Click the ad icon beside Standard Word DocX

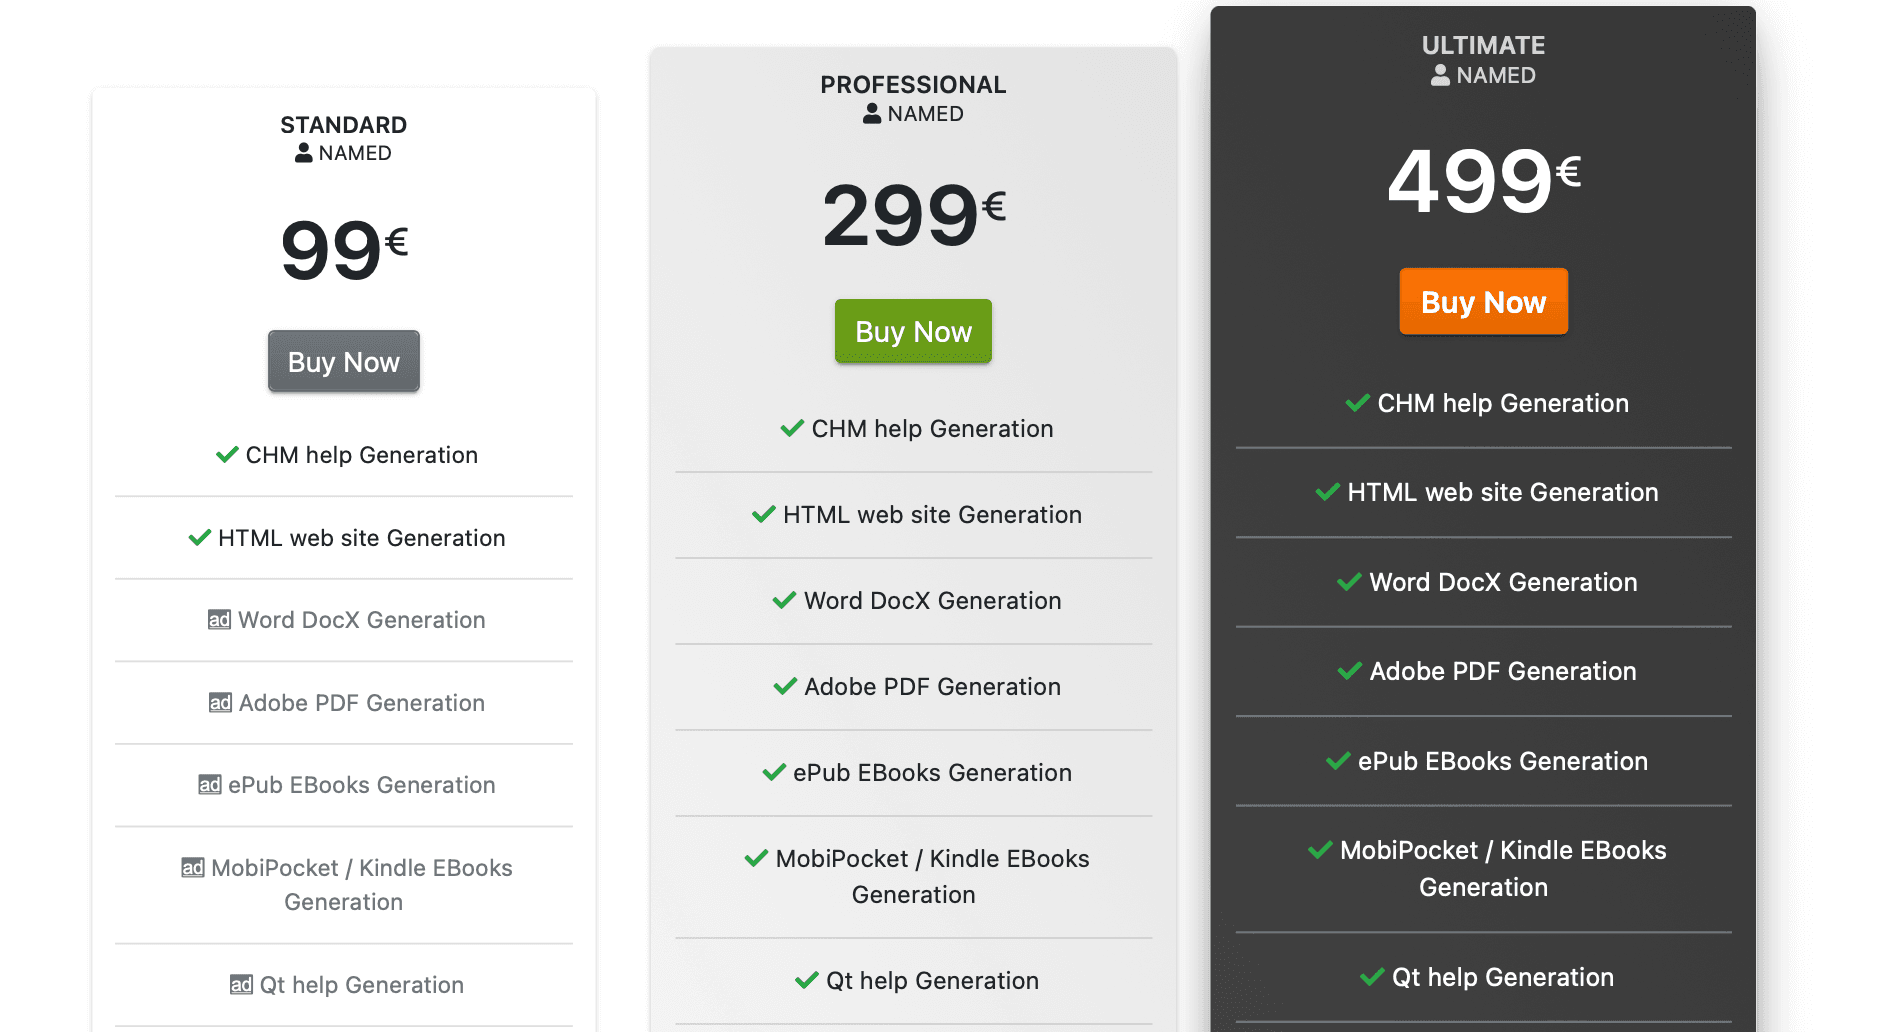point(219,620)
